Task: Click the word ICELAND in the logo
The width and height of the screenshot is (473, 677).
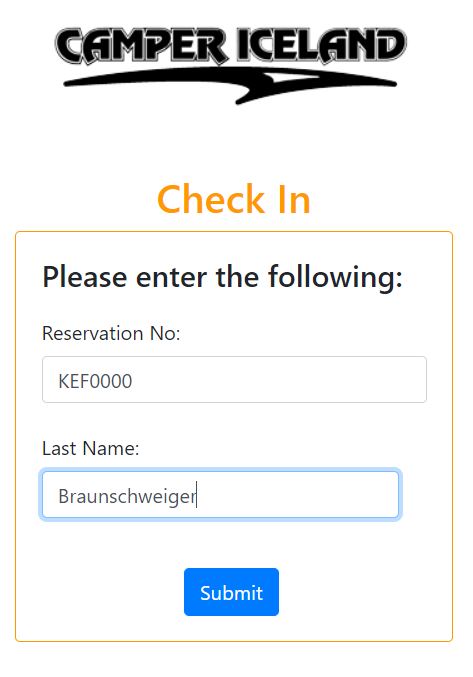Action: click(x=322, y=44)
